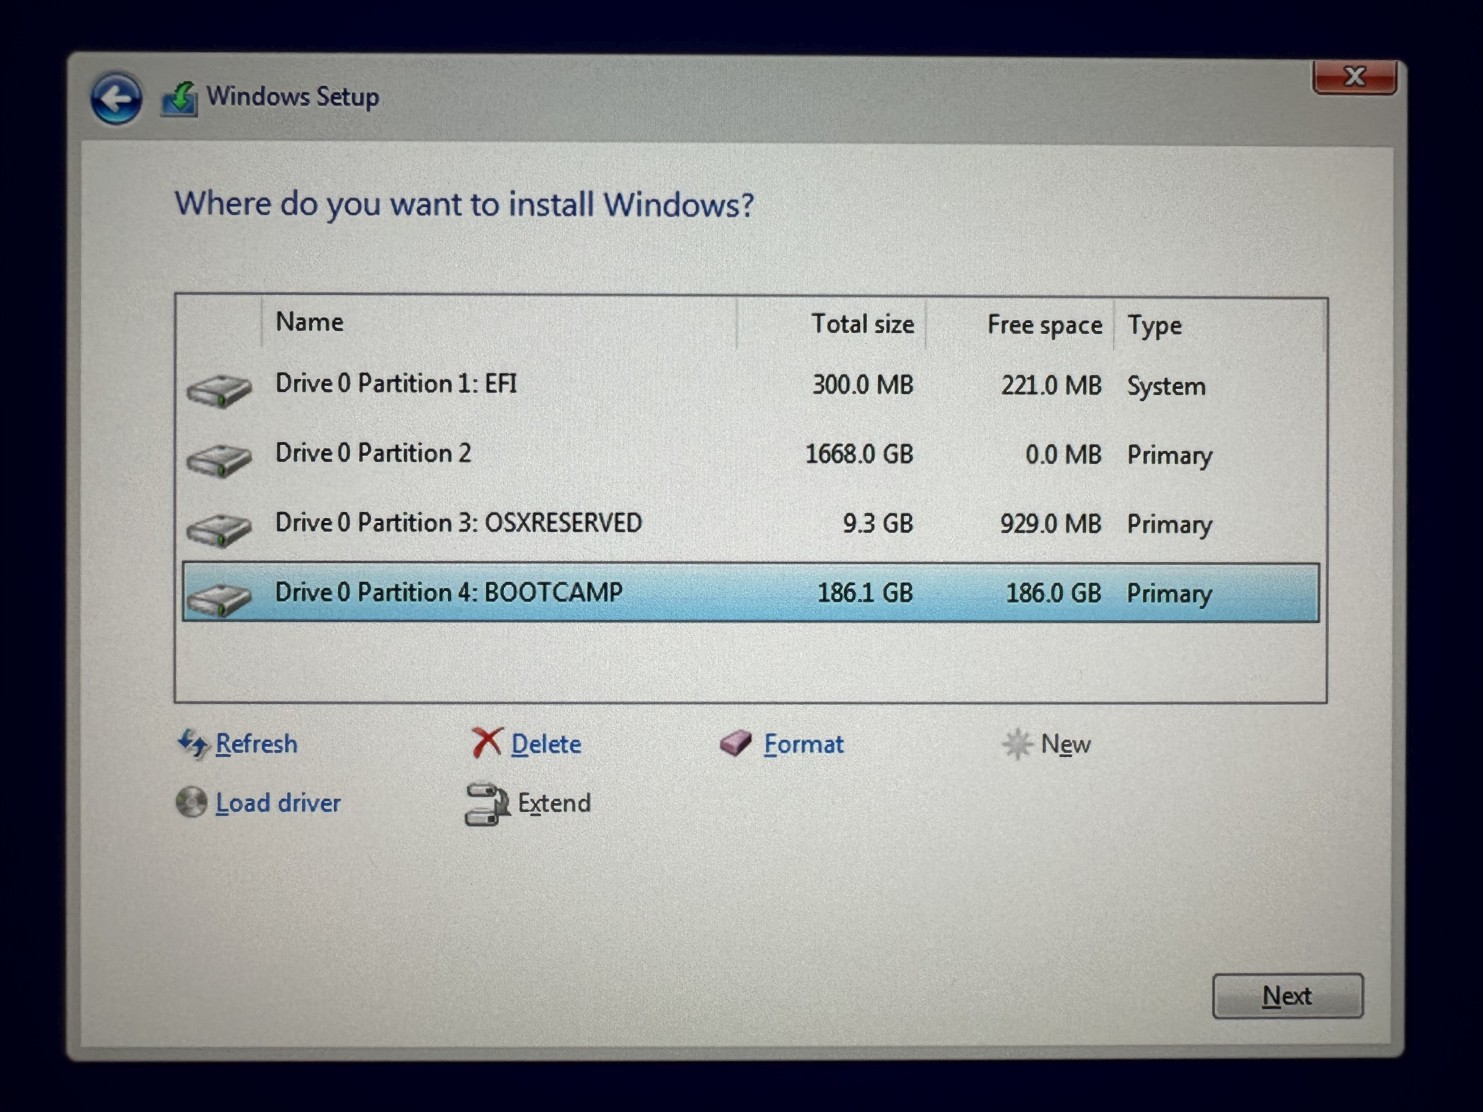This screenshot has width=1483, height=1112.
Task: Click the Refresh arrows icon
Action: [x=192, y=743]
